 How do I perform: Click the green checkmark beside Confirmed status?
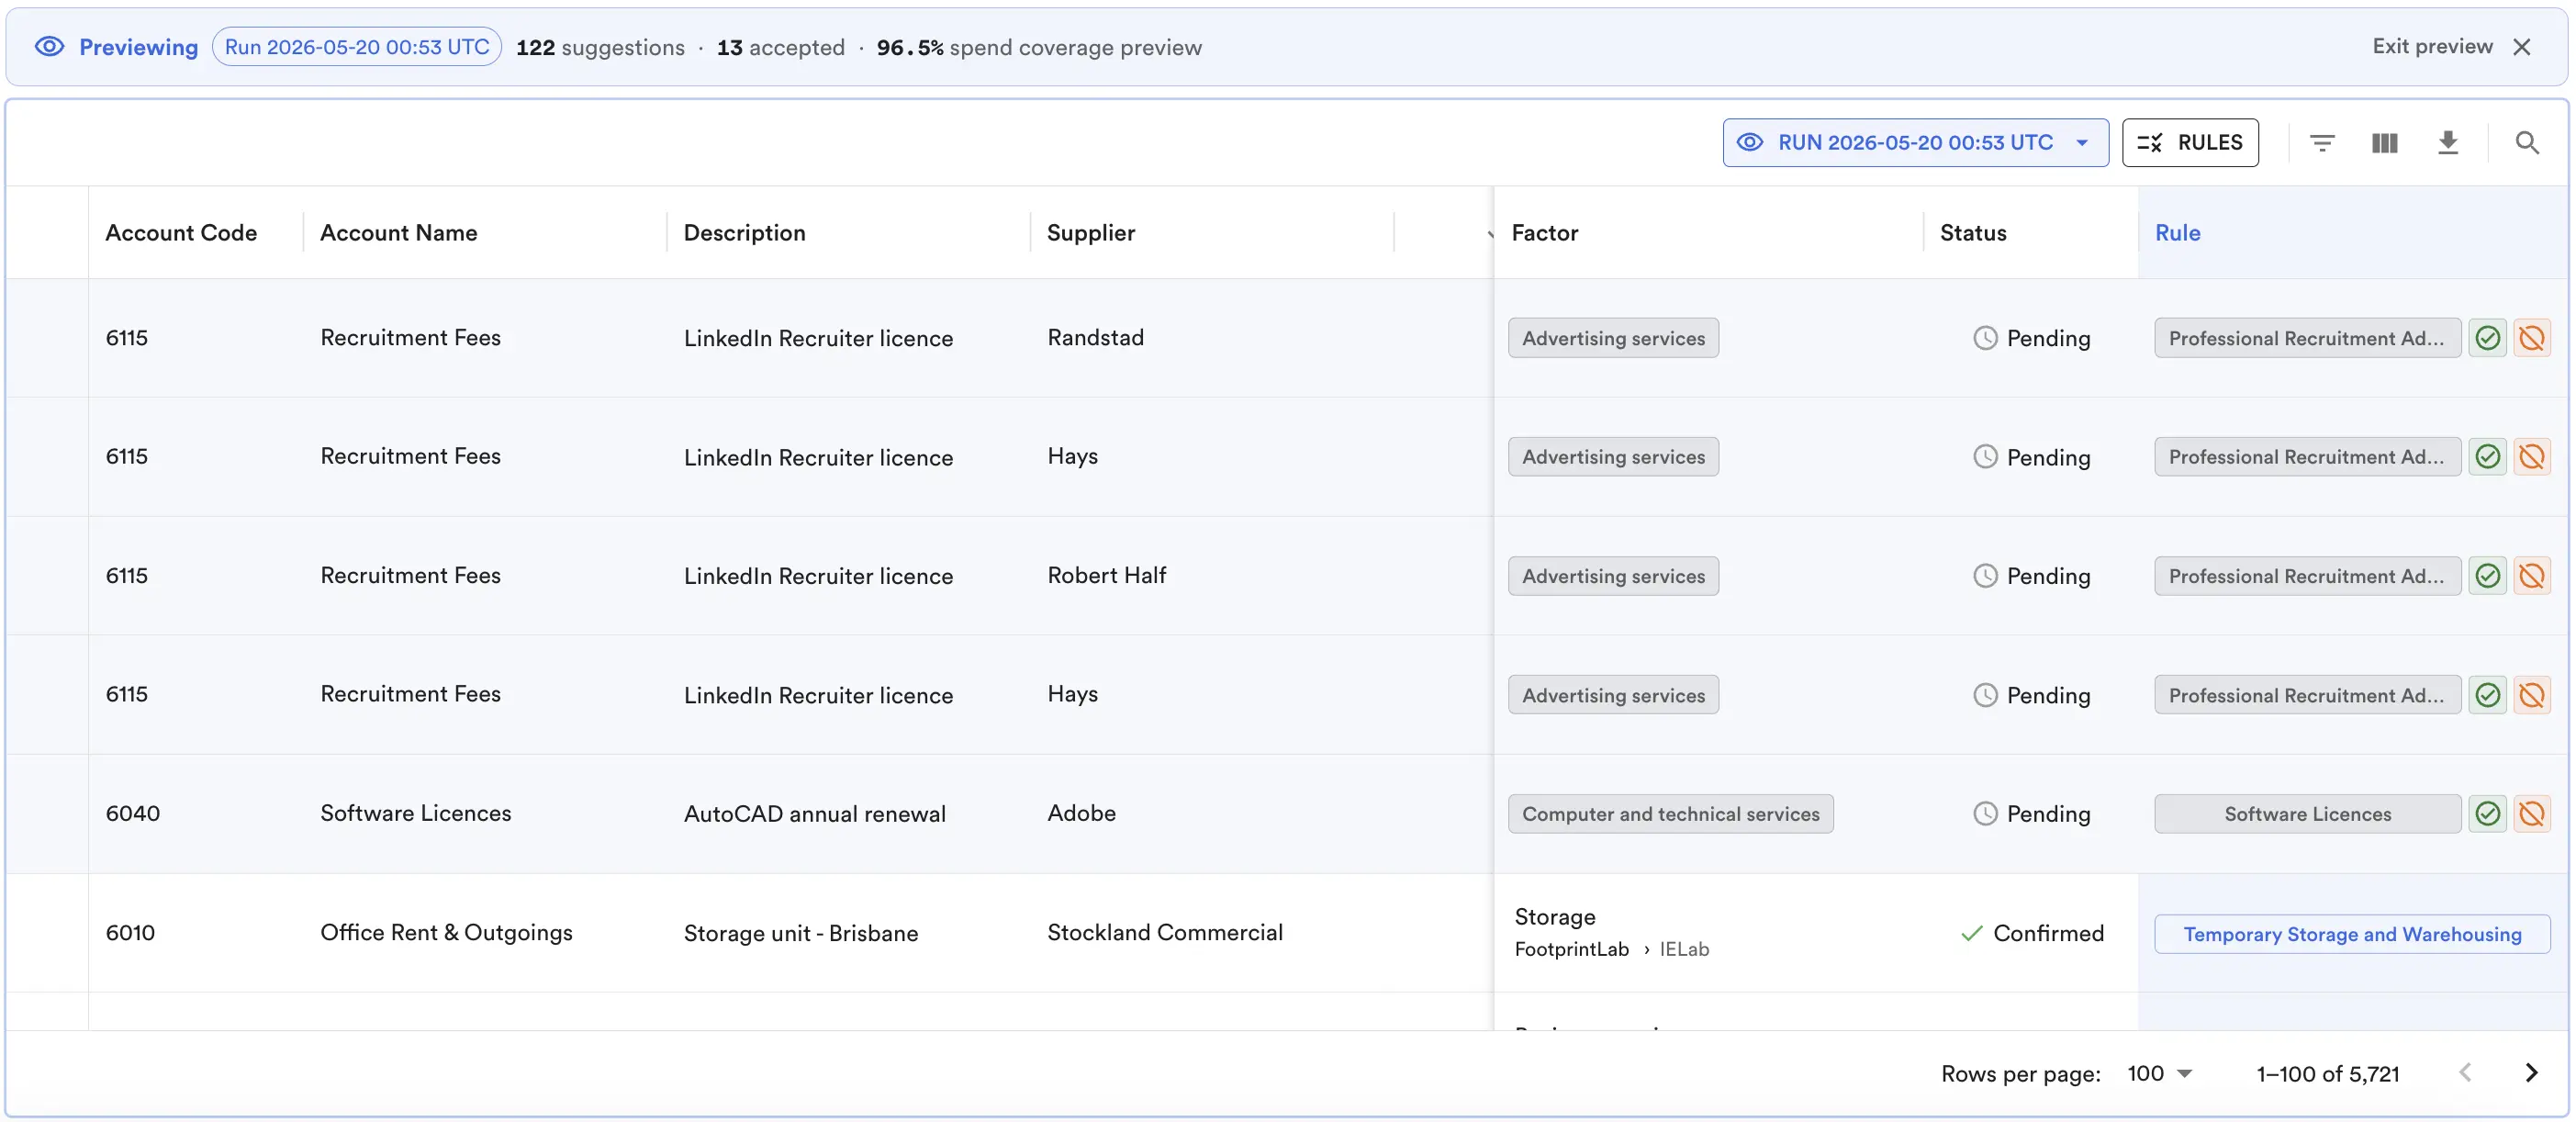(1971, 933)
